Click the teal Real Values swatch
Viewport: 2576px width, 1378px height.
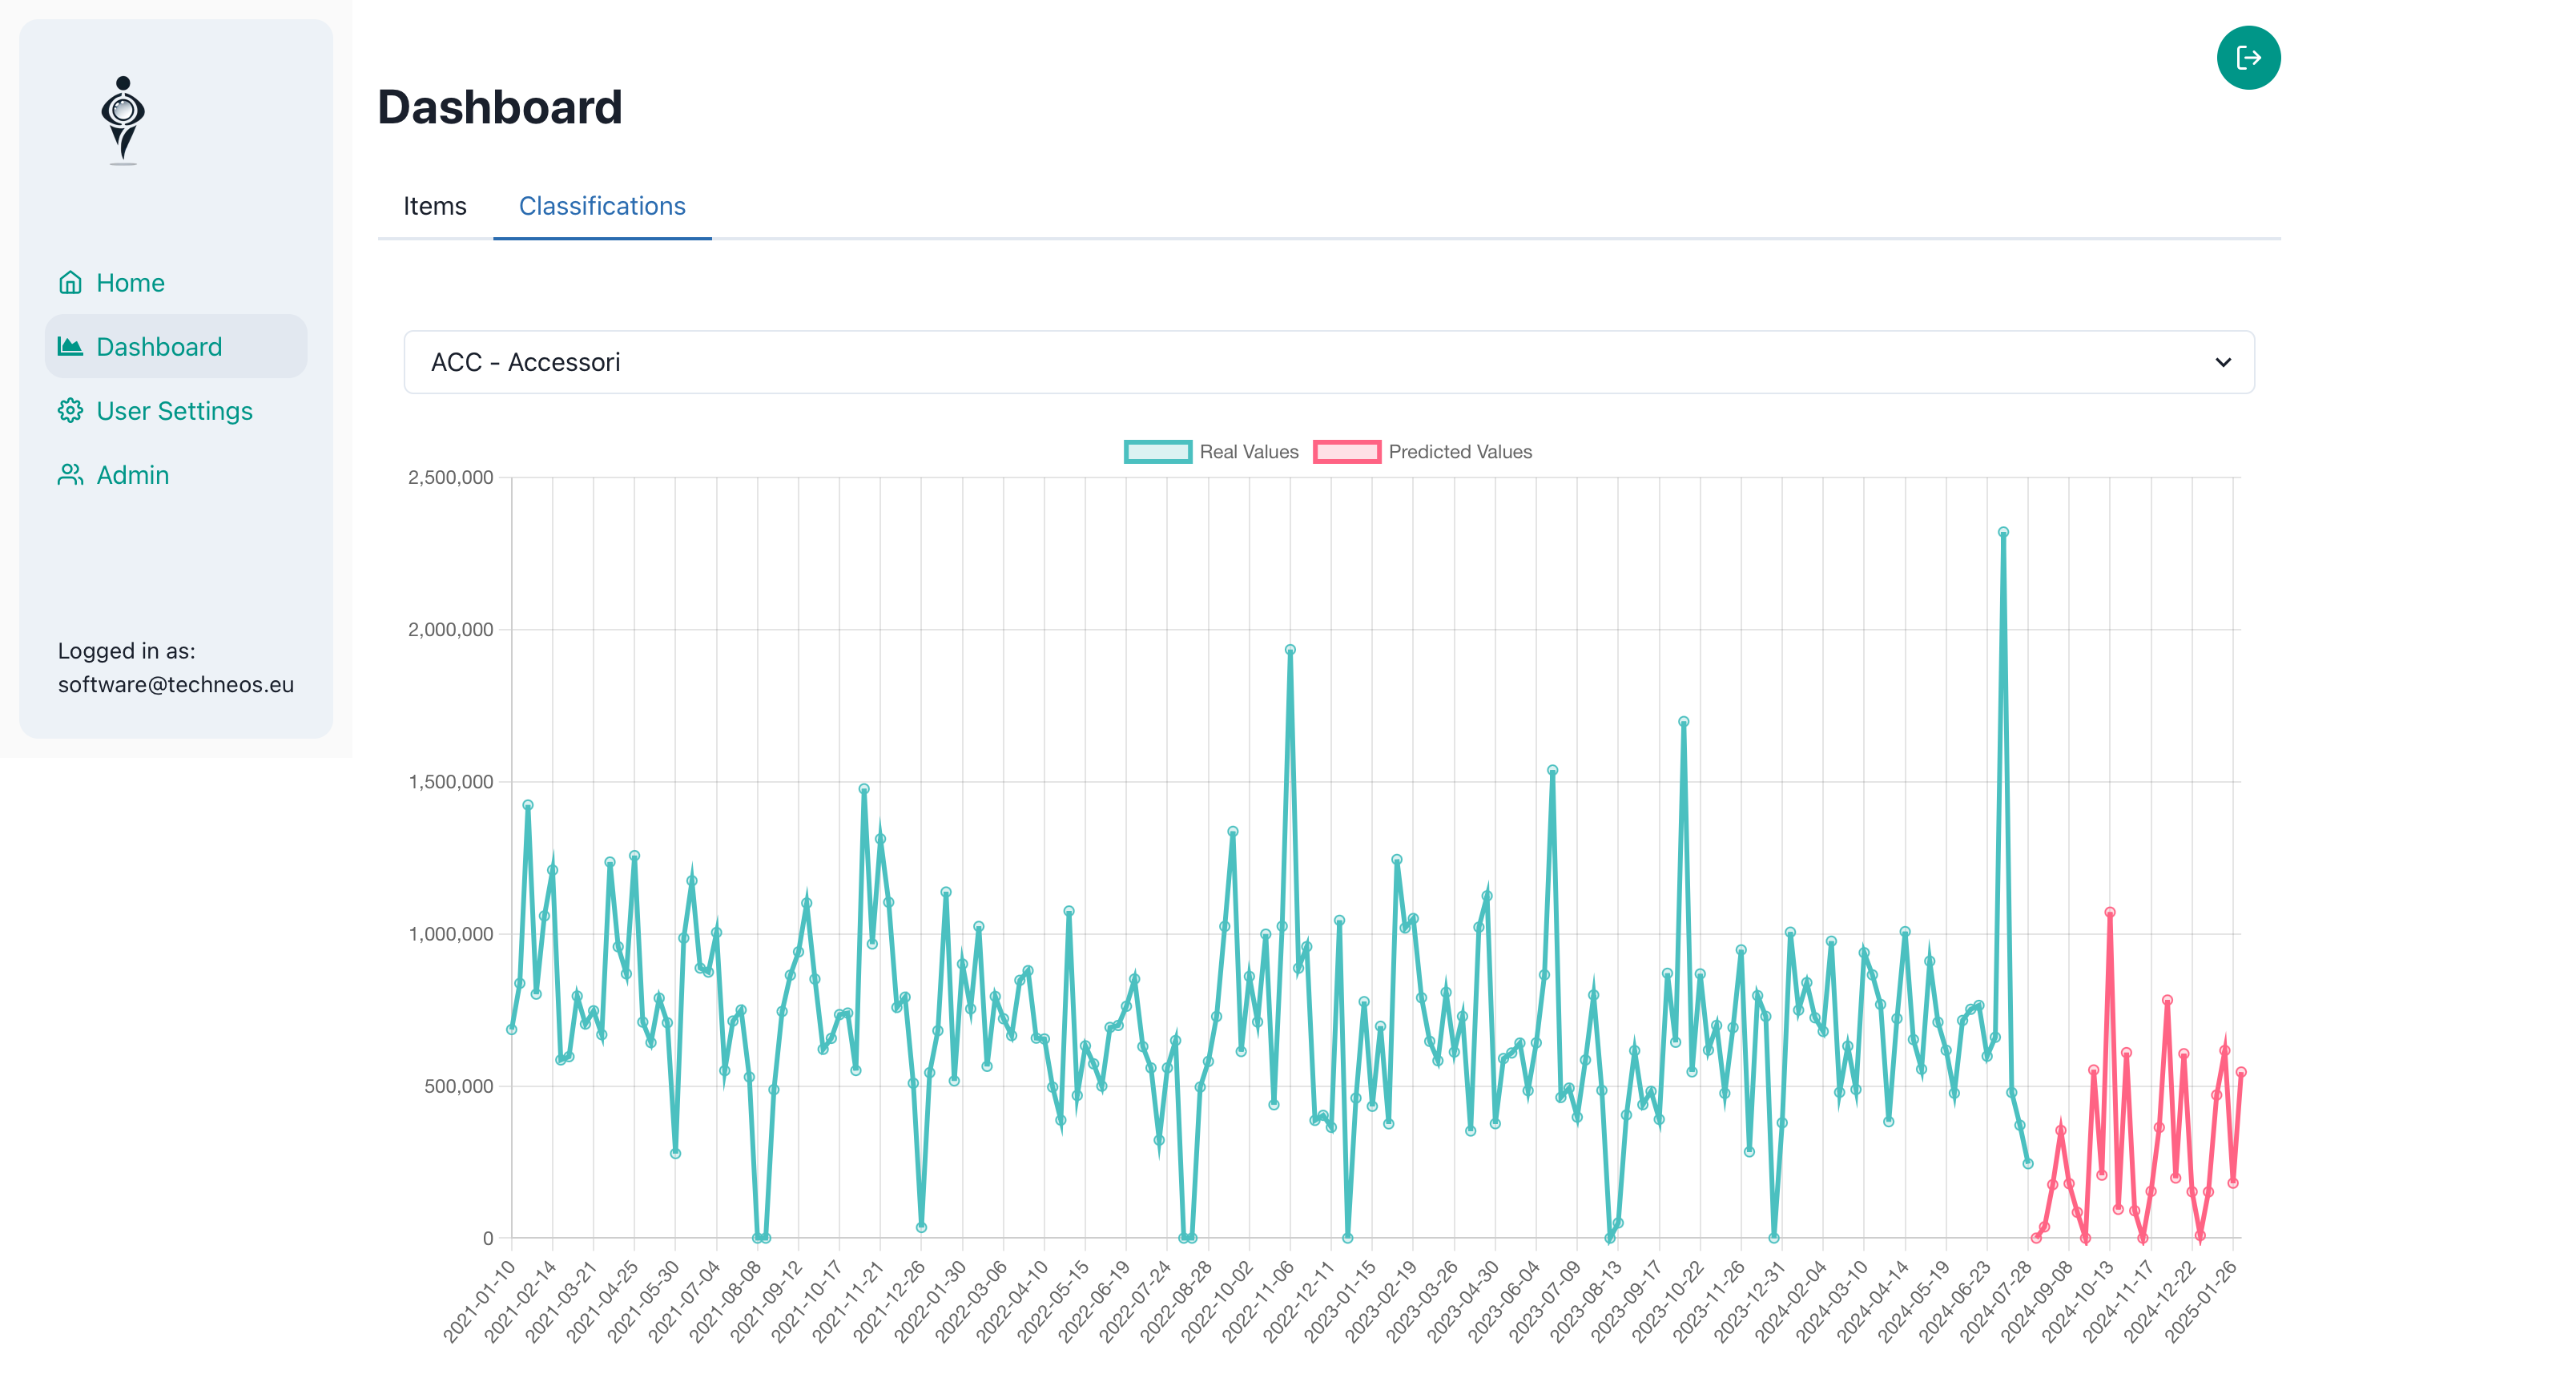point(1157,452)
